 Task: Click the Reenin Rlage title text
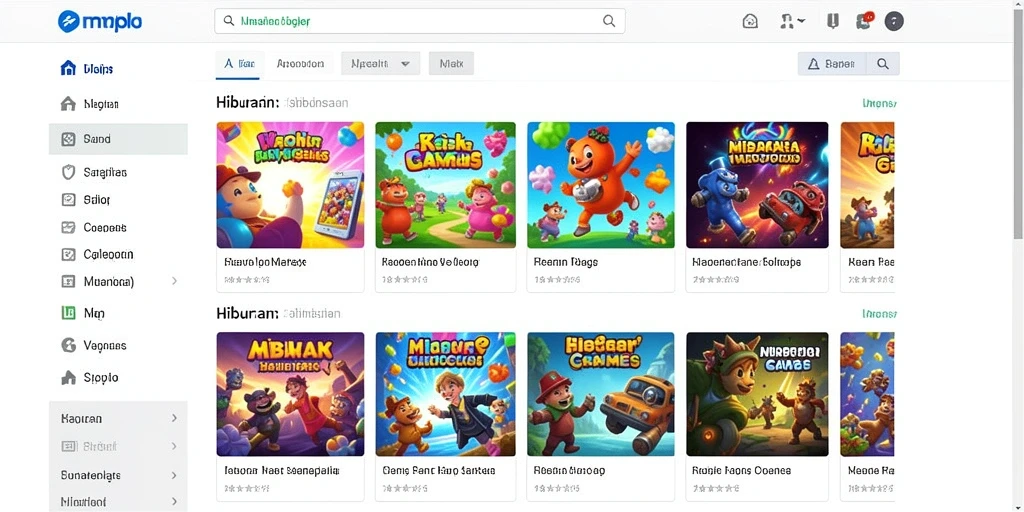click(x=566, y=262)
